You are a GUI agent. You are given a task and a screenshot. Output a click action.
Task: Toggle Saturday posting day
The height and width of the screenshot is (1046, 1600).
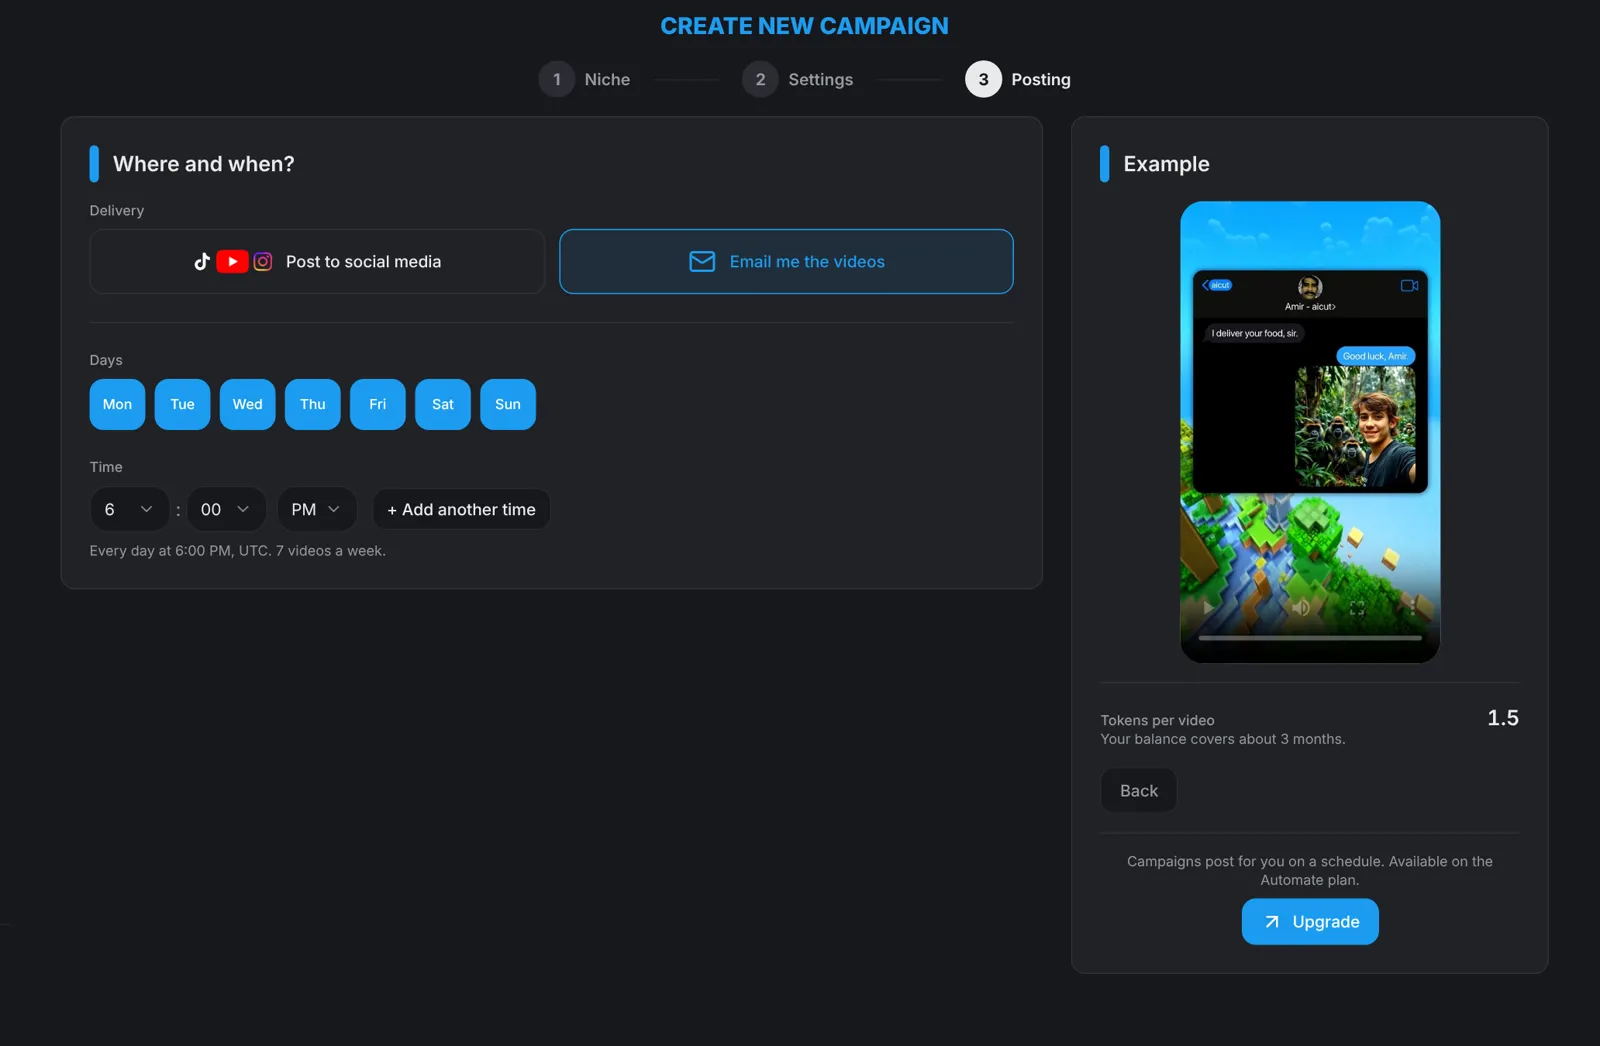(x=443, y=404)
